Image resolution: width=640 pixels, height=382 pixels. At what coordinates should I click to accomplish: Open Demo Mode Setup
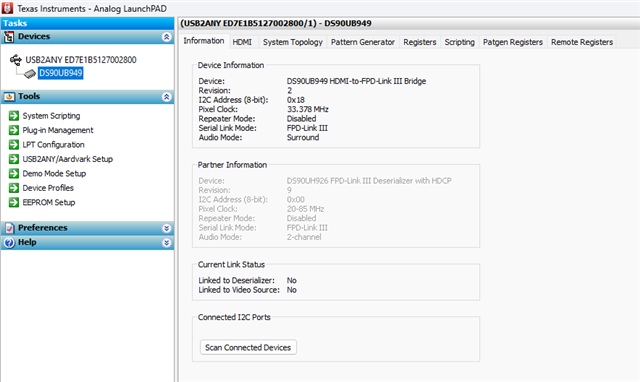[54, 173]
